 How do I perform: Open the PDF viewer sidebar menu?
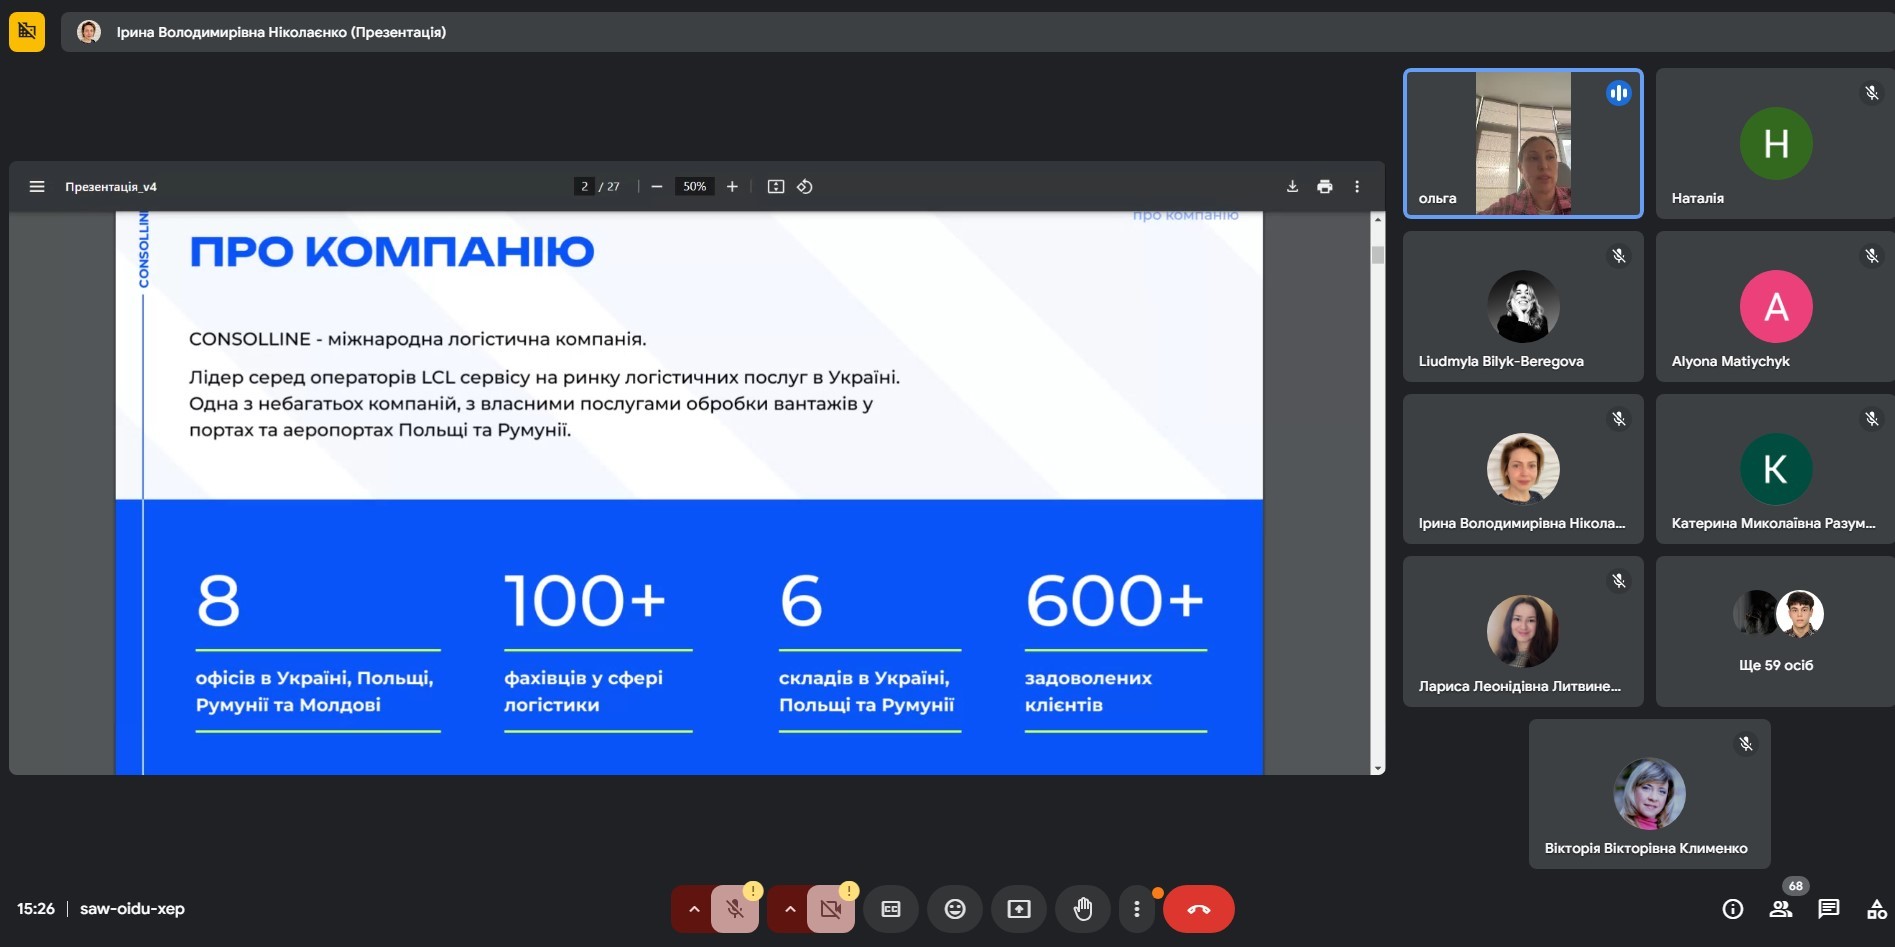tap(37, 187)
